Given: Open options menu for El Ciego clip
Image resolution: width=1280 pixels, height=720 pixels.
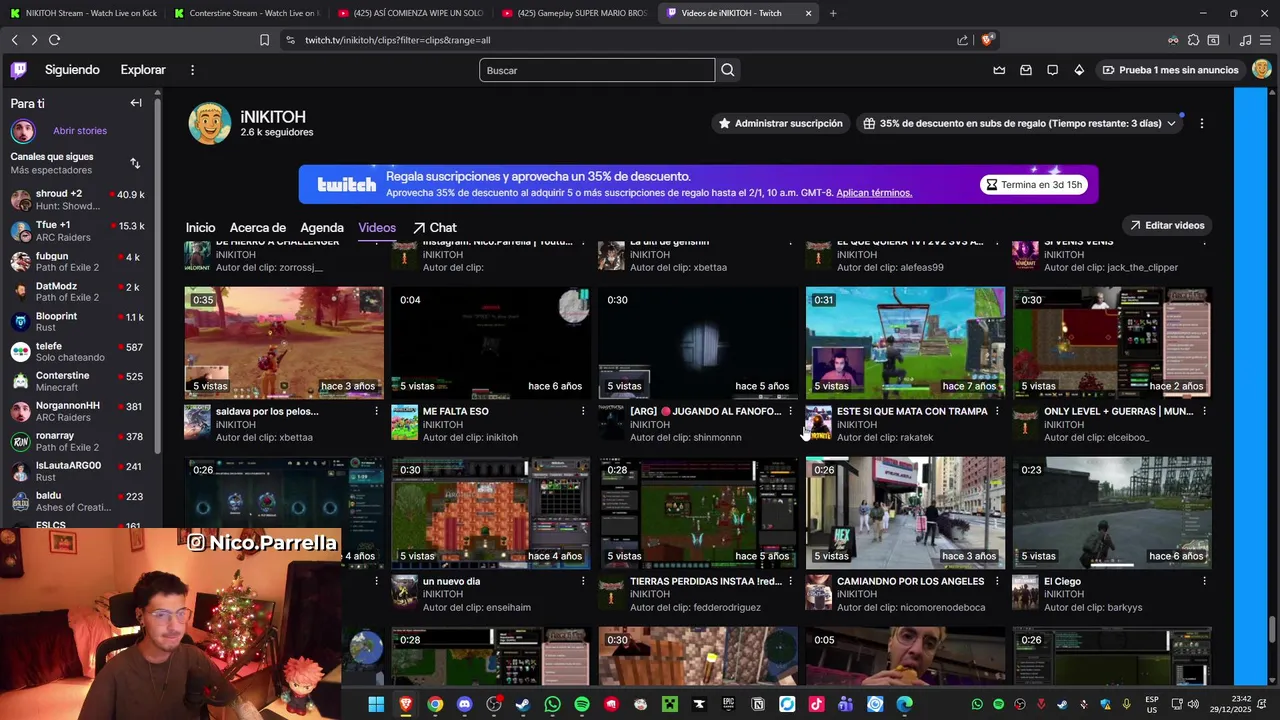Looking at the screenshot, I should pyautogui.click(x=1204, y=581).
